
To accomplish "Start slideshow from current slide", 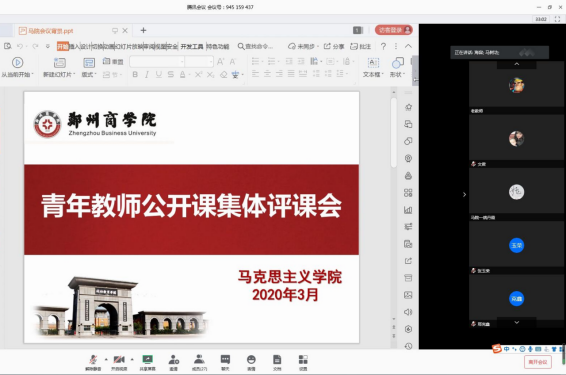I will pyautogui.click(x=17, y=67).
